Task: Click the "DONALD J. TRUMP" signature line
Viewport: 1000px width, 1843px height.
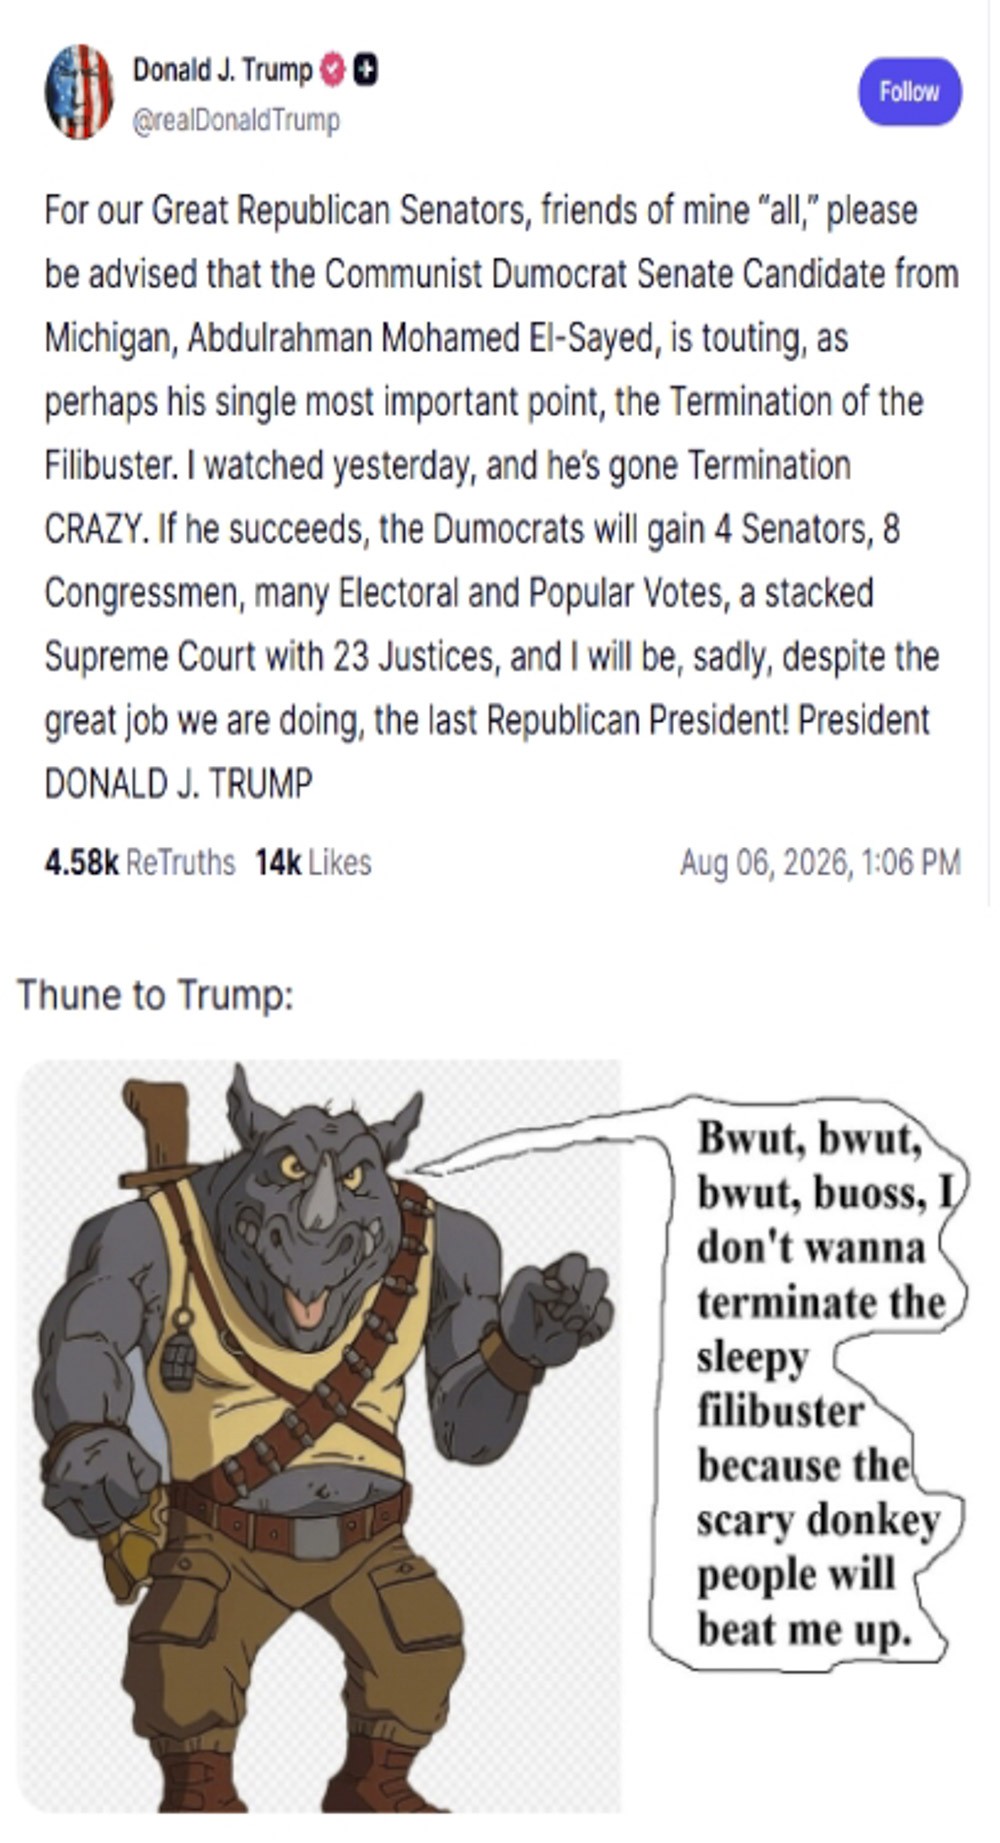Action: 178,784
